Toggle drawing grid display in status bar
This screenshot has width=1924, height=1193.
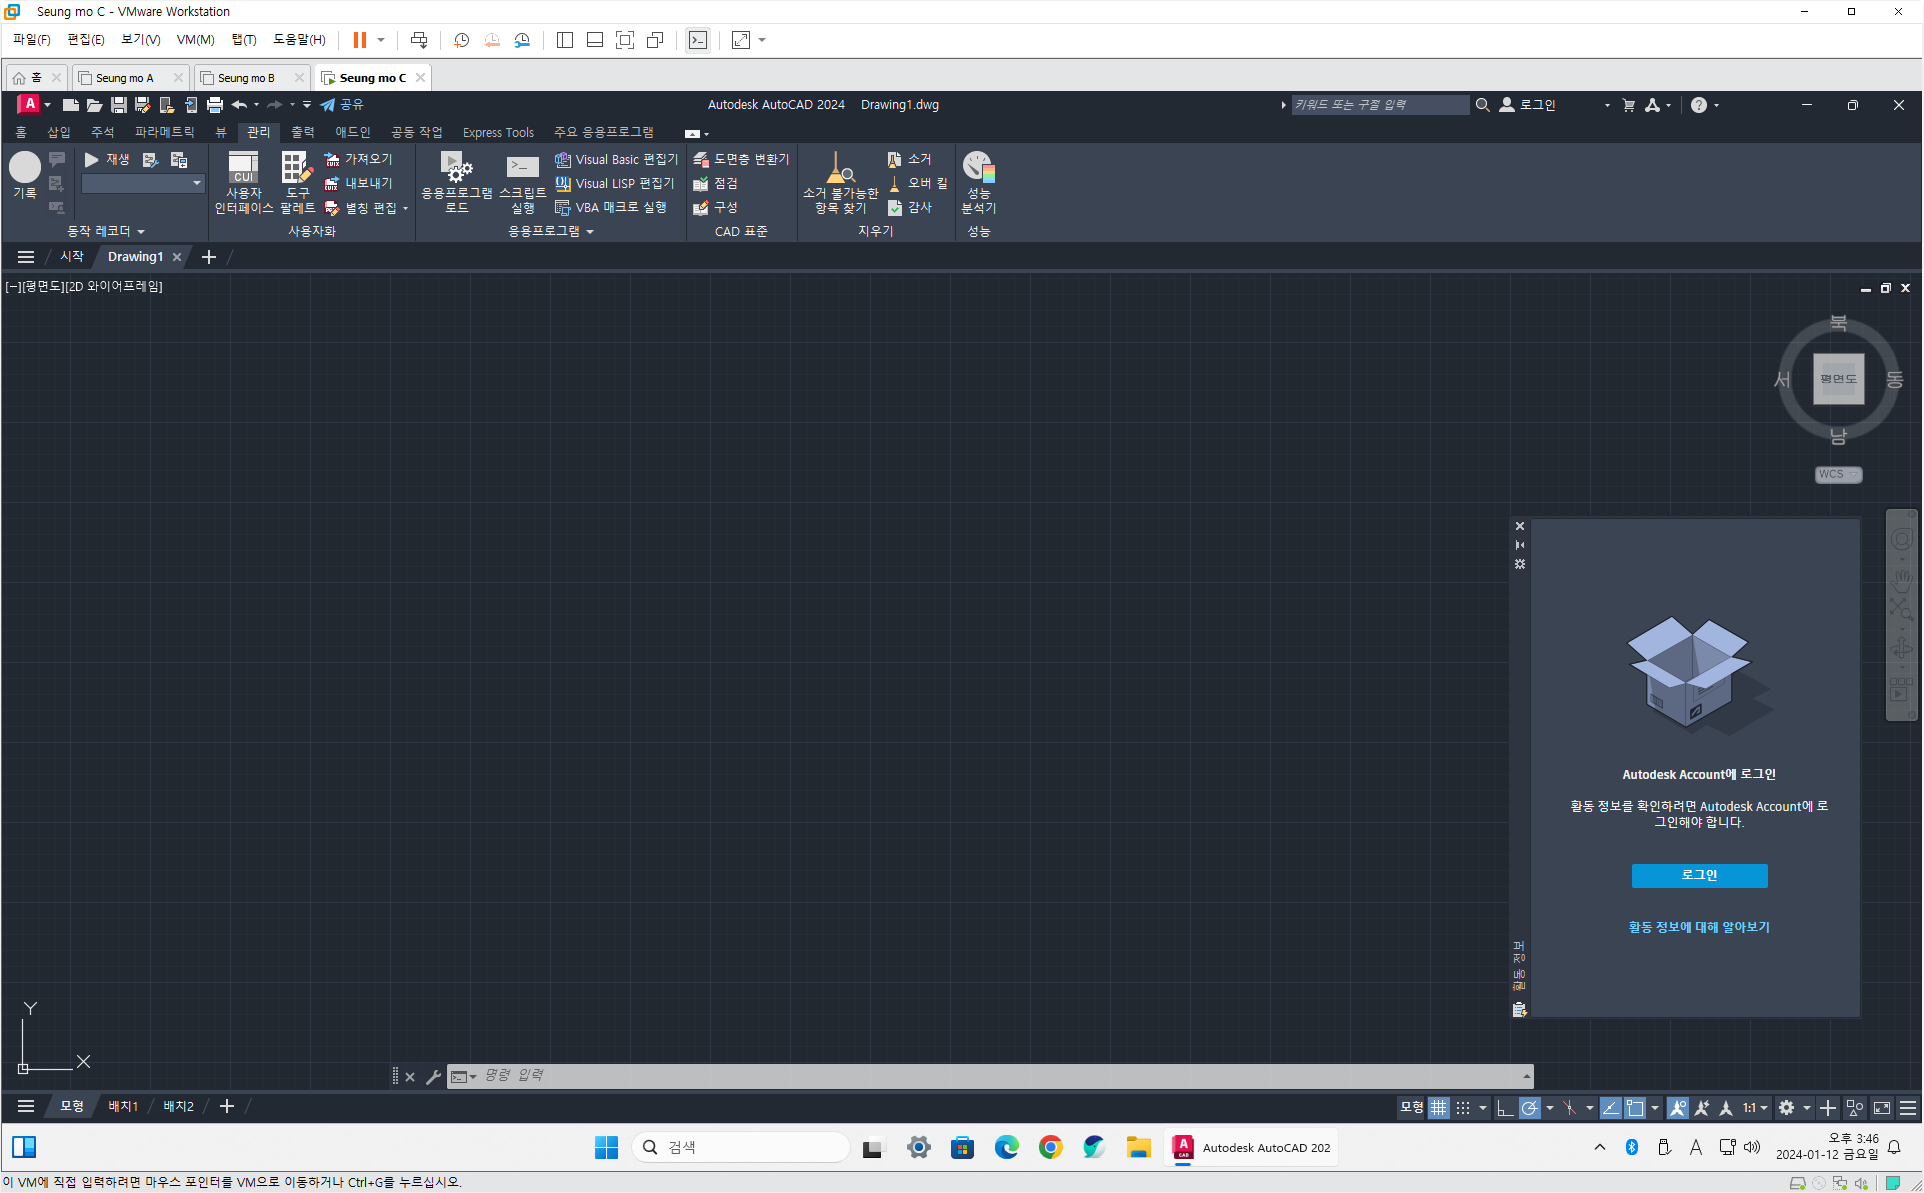[1438, 1108]
